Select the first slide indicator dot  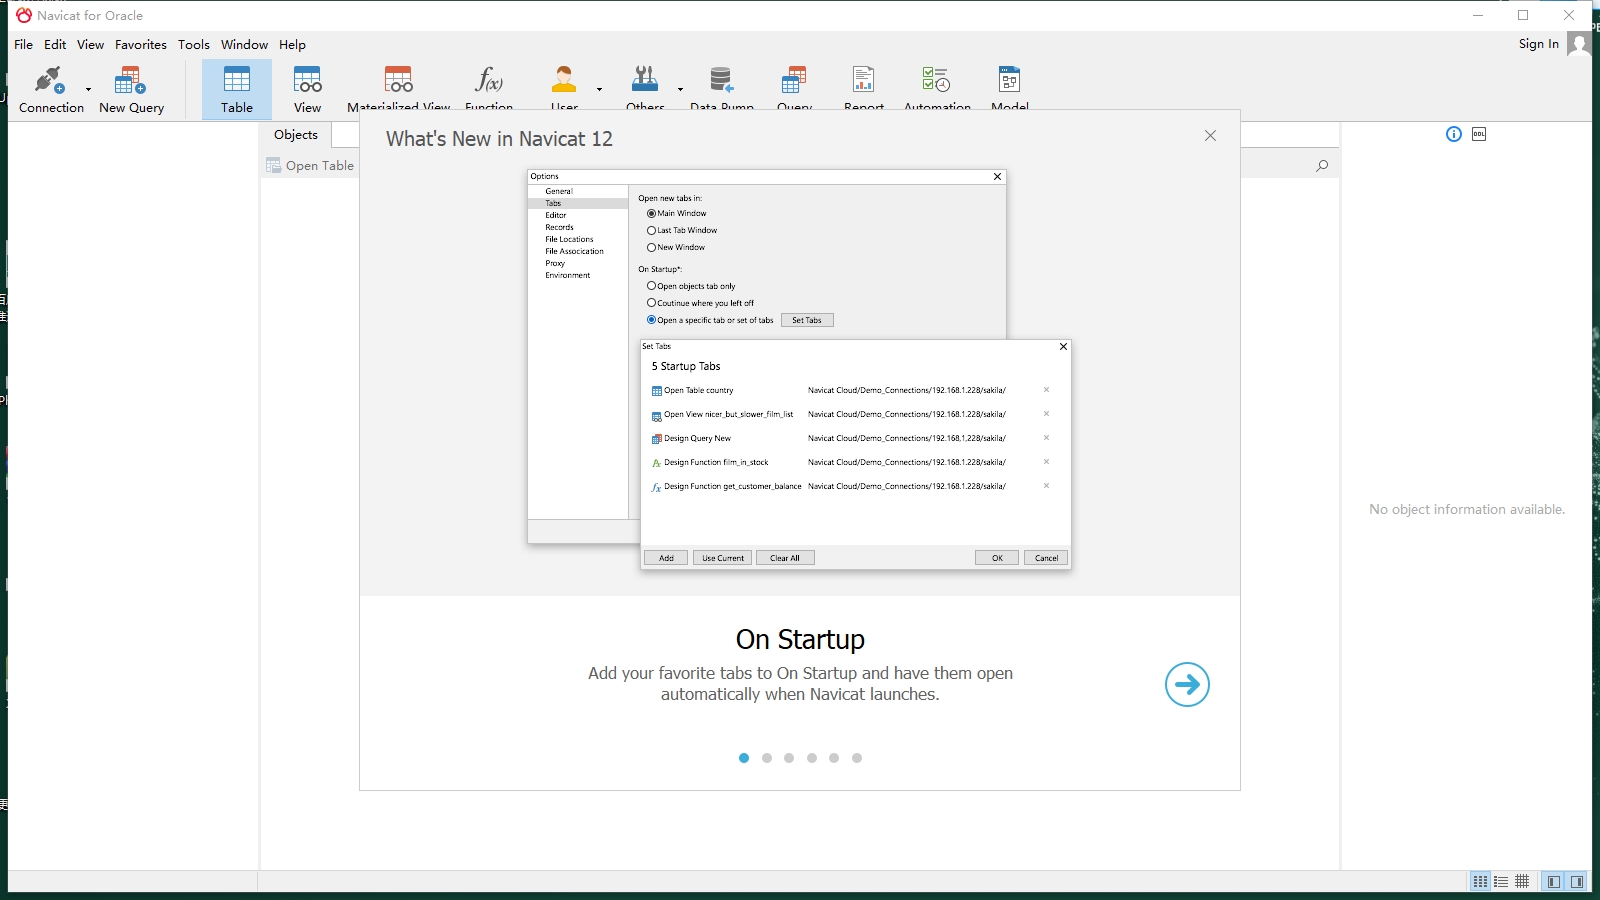click(744, 758)
